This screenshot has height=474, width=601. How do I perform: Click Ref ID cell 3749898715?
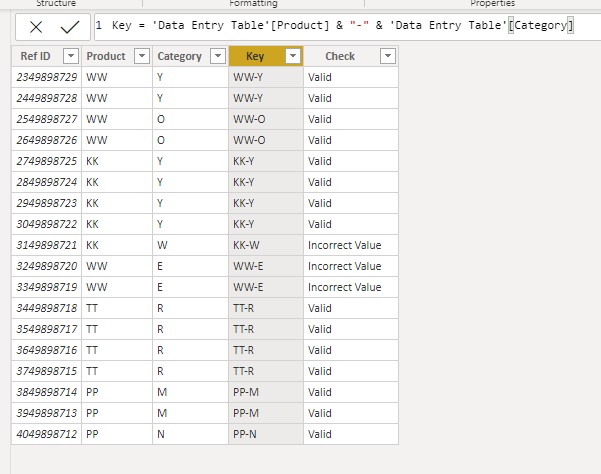[x=46, y=371]
